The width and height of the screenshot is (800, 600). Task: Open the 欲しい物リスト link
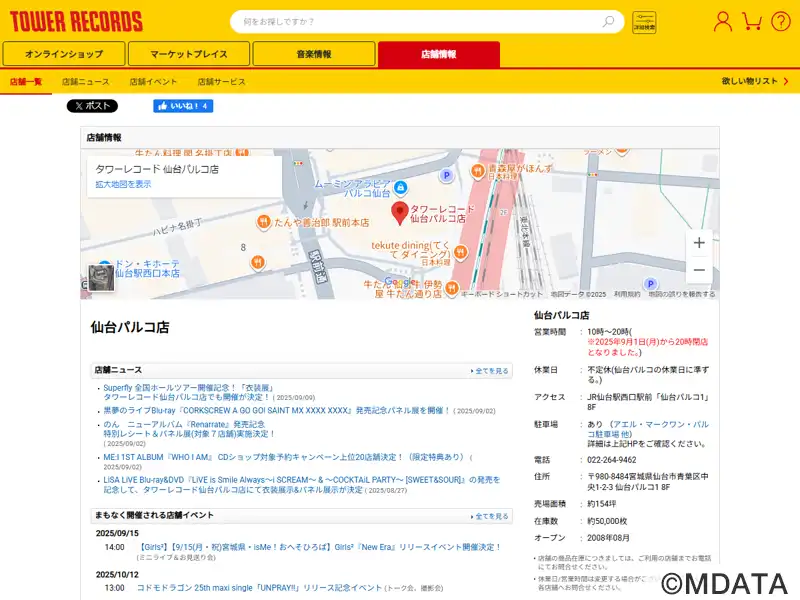click(755, 81)
